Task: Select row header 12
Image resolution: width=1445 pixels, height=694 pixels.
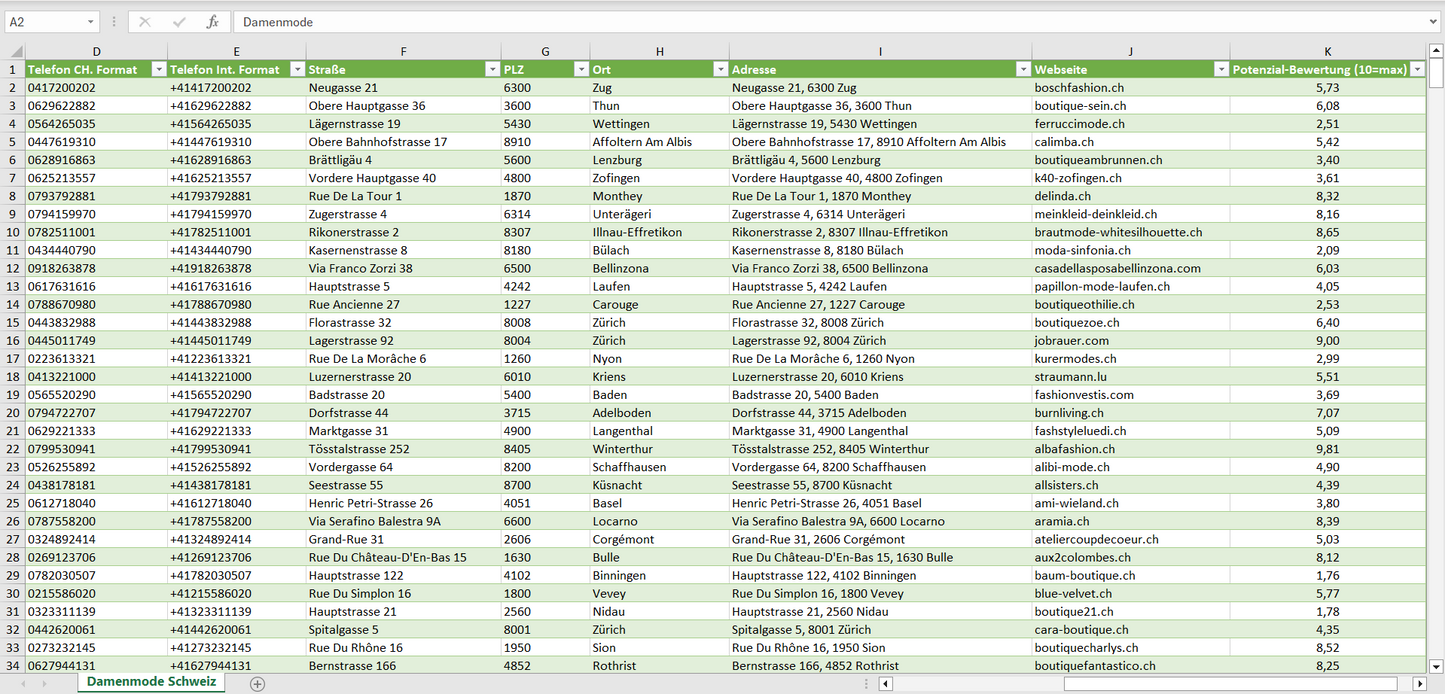Action: (13, 269)
